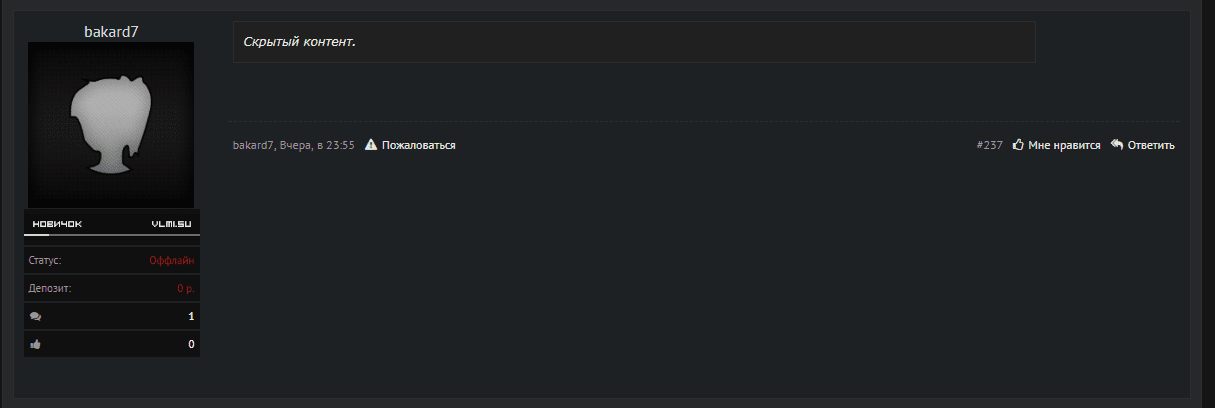
Task: Click the Пожаловаться report link
Action: (x=418, y=145)
